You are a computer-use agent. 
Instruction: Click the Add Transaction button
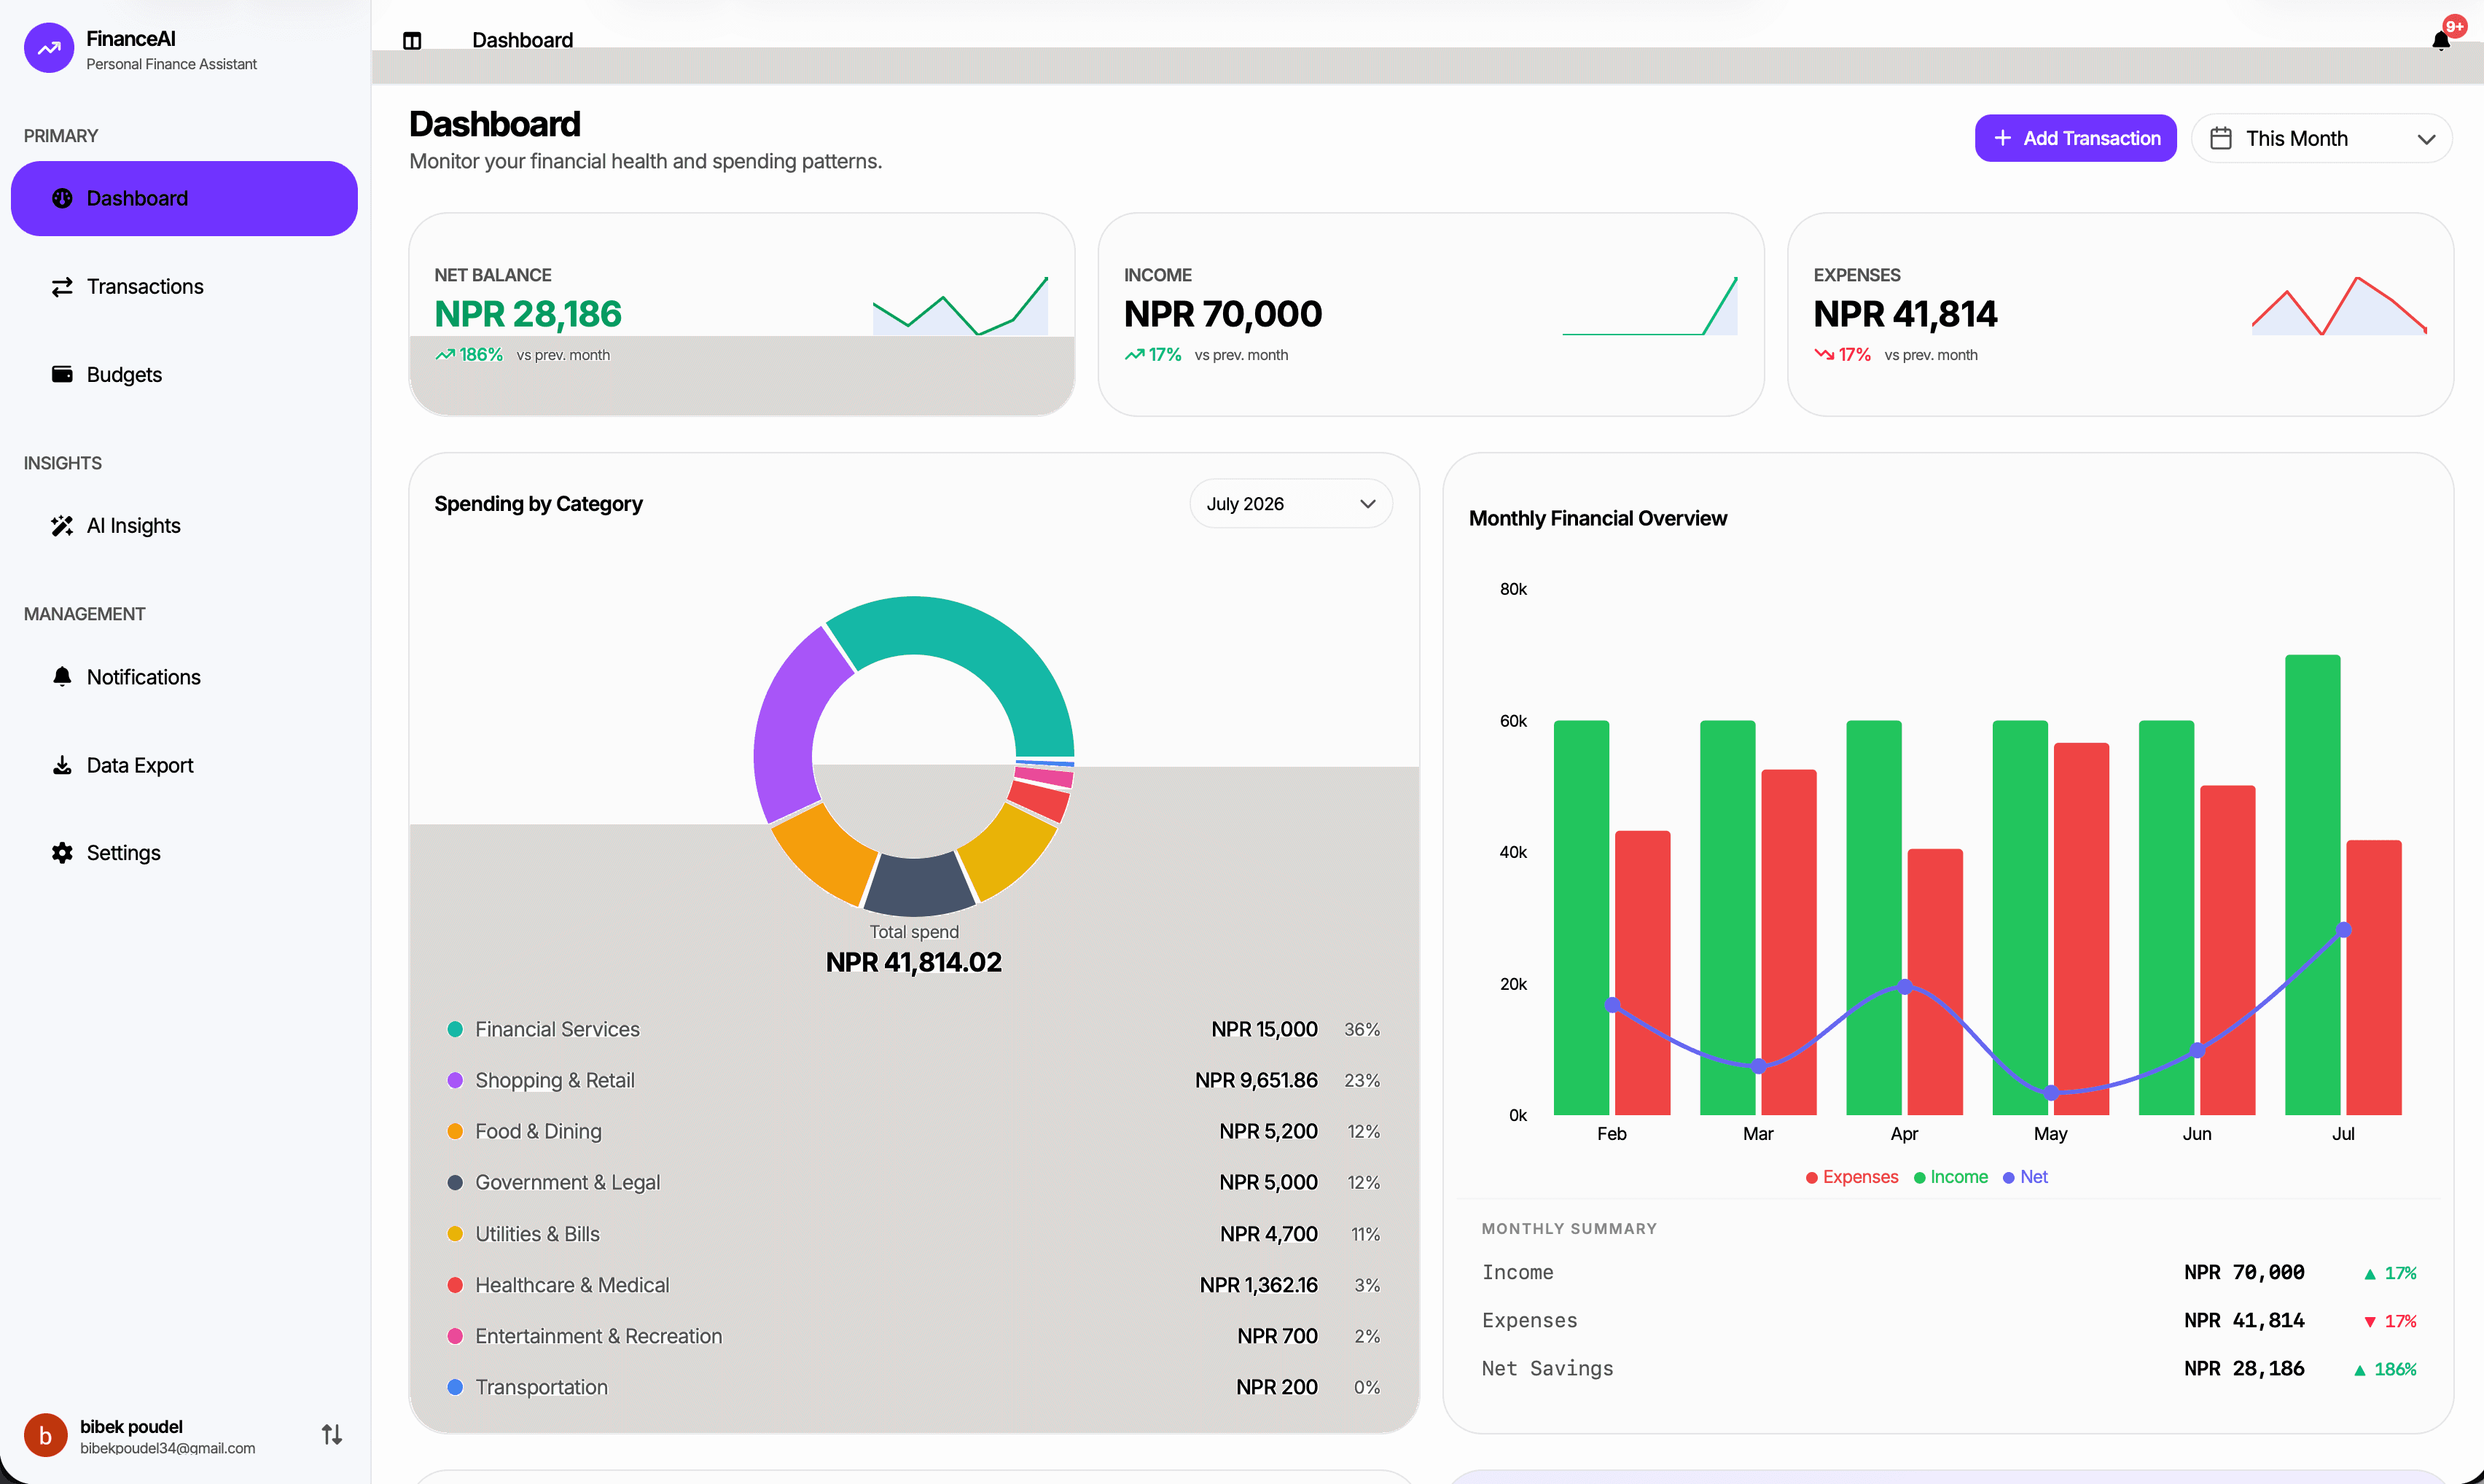(2075, 138)
